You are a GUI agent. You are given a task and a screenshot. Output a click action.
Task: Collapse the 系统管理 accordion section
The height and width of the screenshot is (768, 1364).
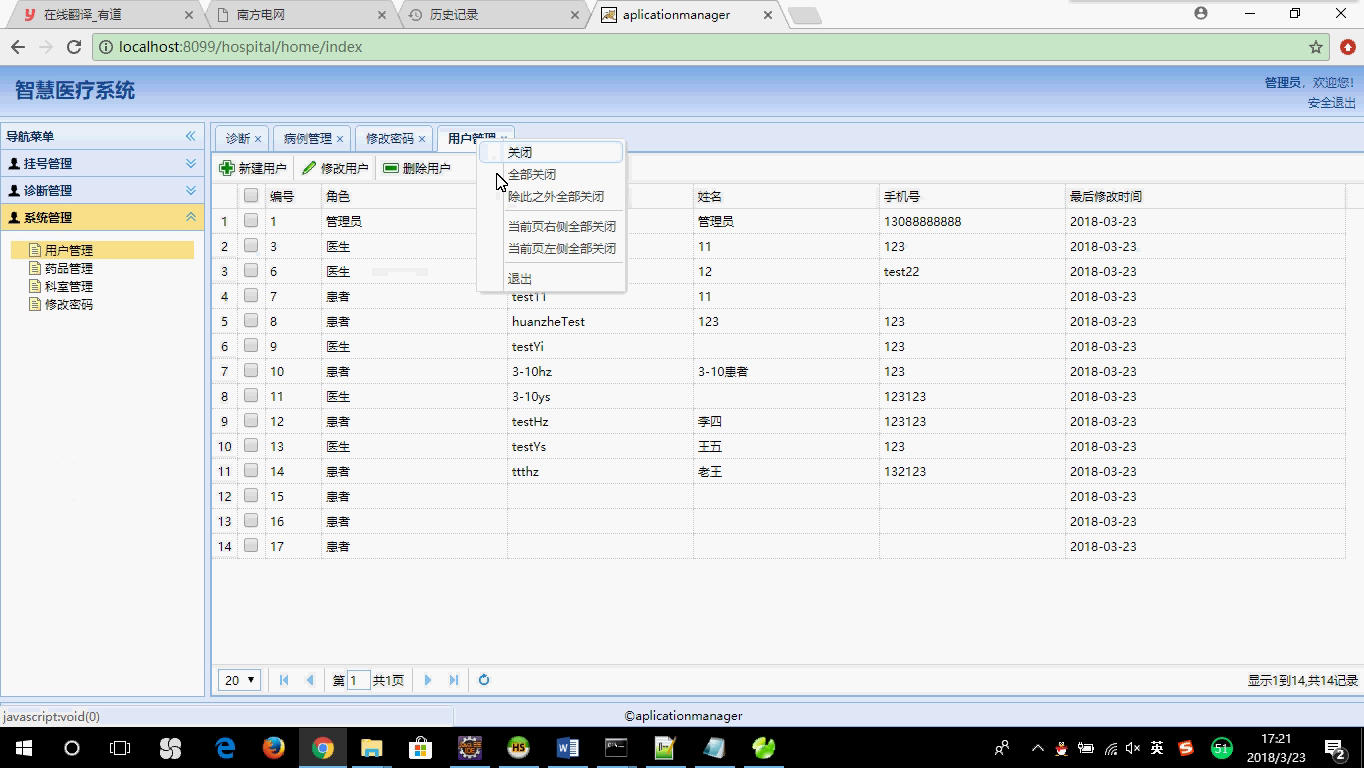tap(190, 217)
